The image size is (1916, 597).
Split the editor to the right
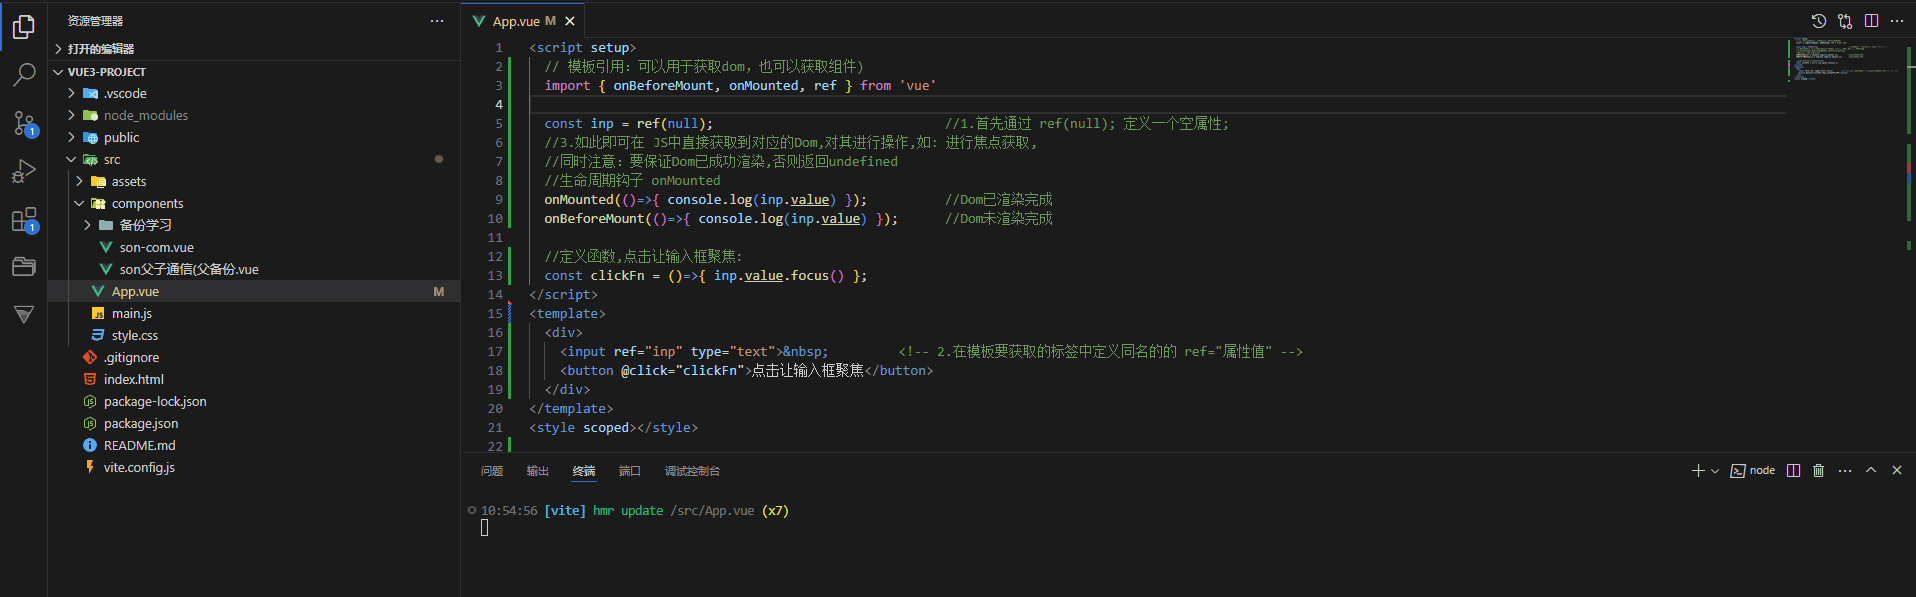tap(1871, 21)
